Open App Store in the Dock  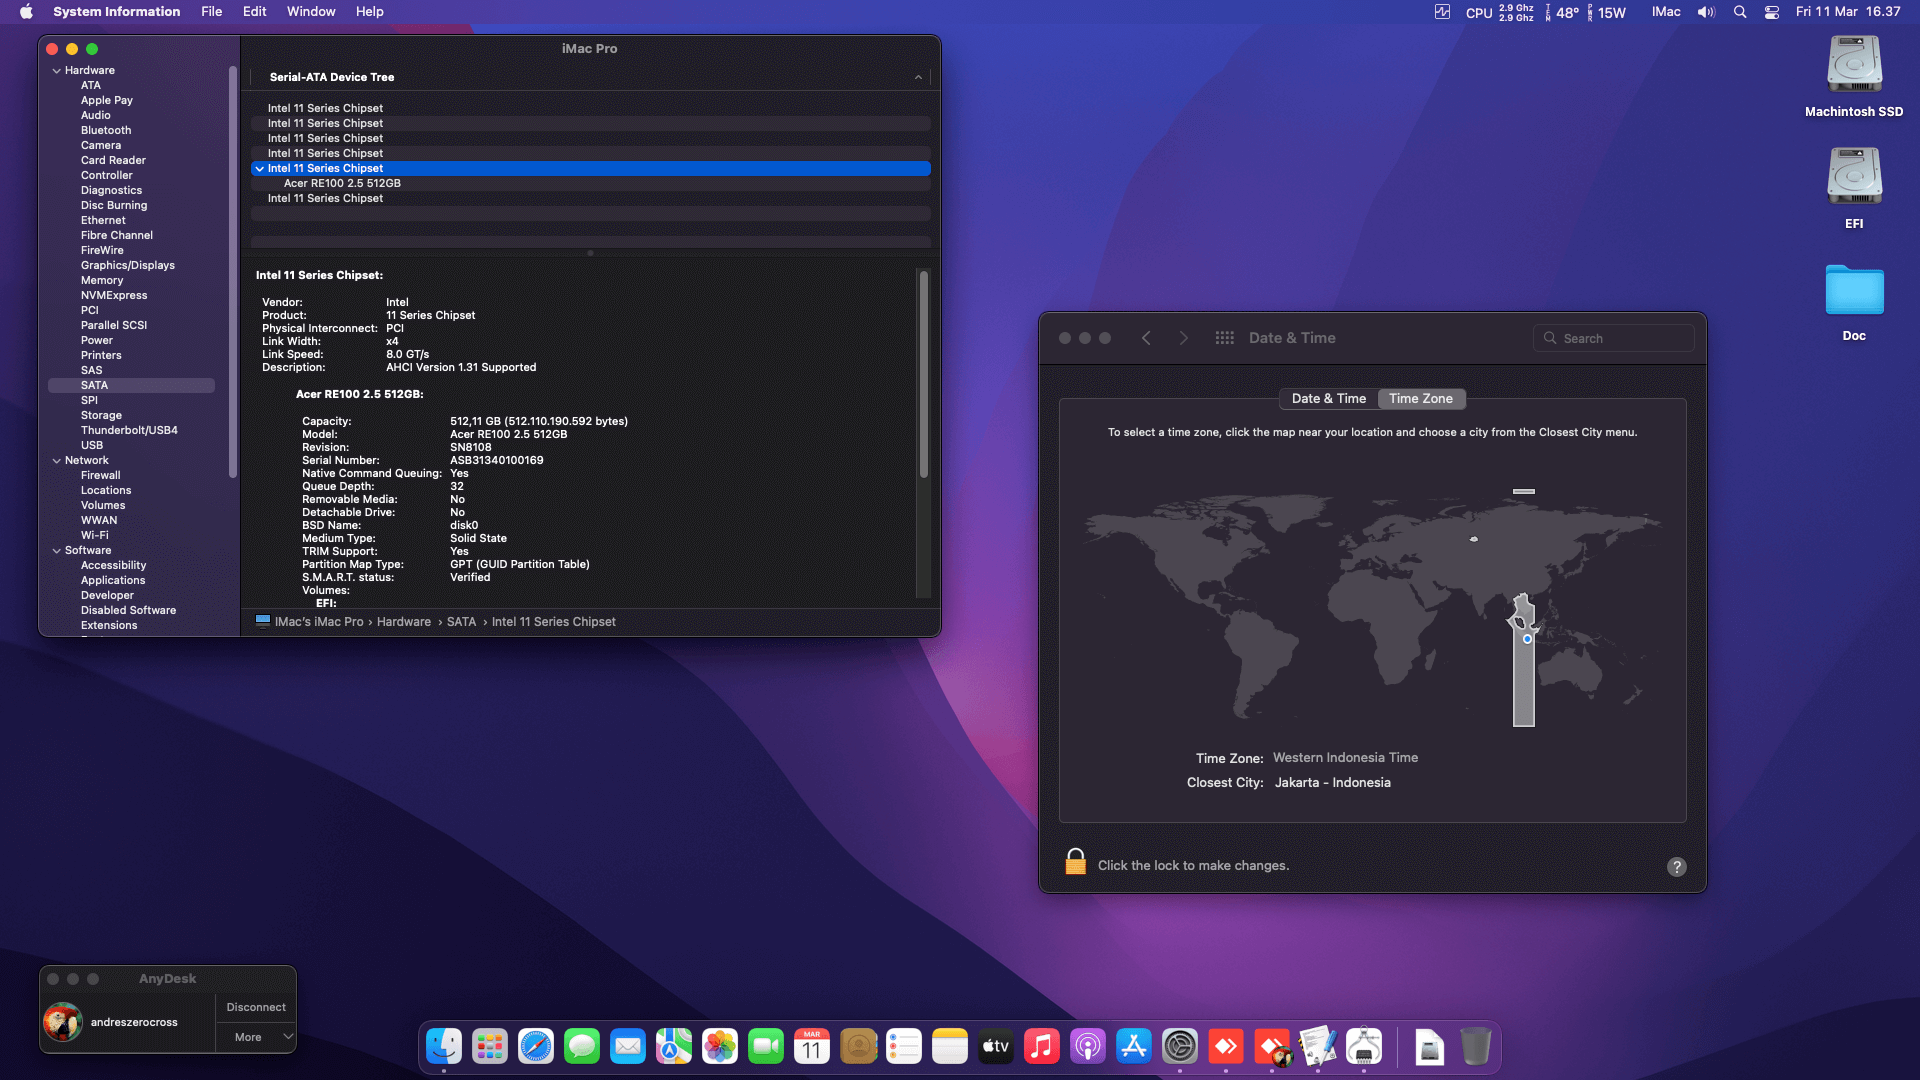point(1134,1047)
